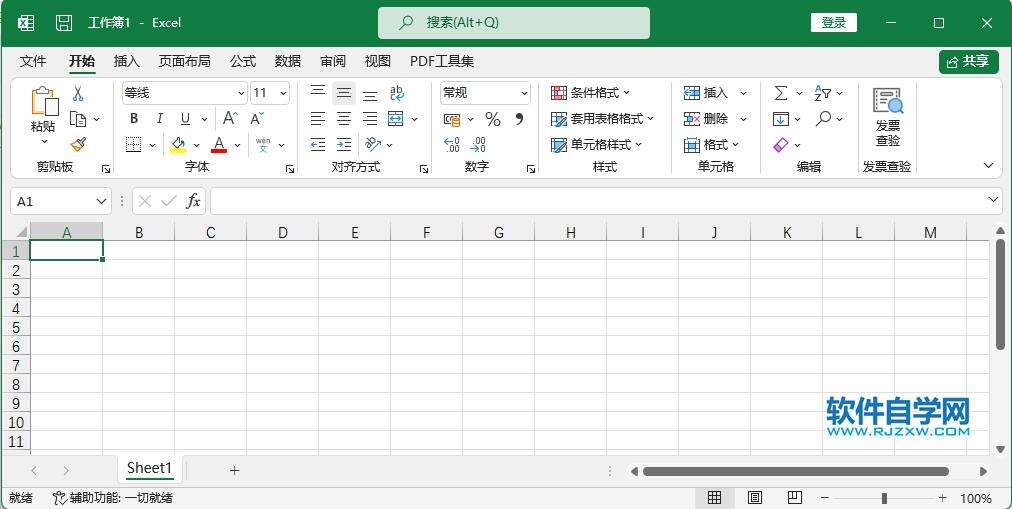Switch to Page Break Preview view

[794, 497]
